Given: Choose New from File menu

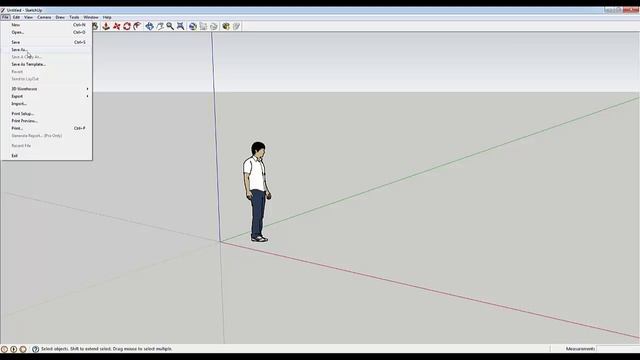Looking at the screenshot, I should (47, 25).
